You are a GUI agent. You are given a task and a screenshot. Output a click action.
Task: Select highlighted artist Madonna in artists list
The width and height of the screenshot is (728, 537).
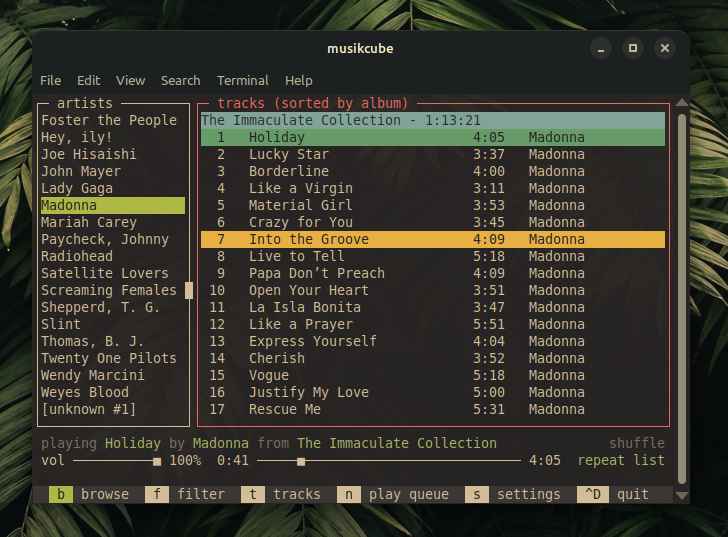coord(113,205)
